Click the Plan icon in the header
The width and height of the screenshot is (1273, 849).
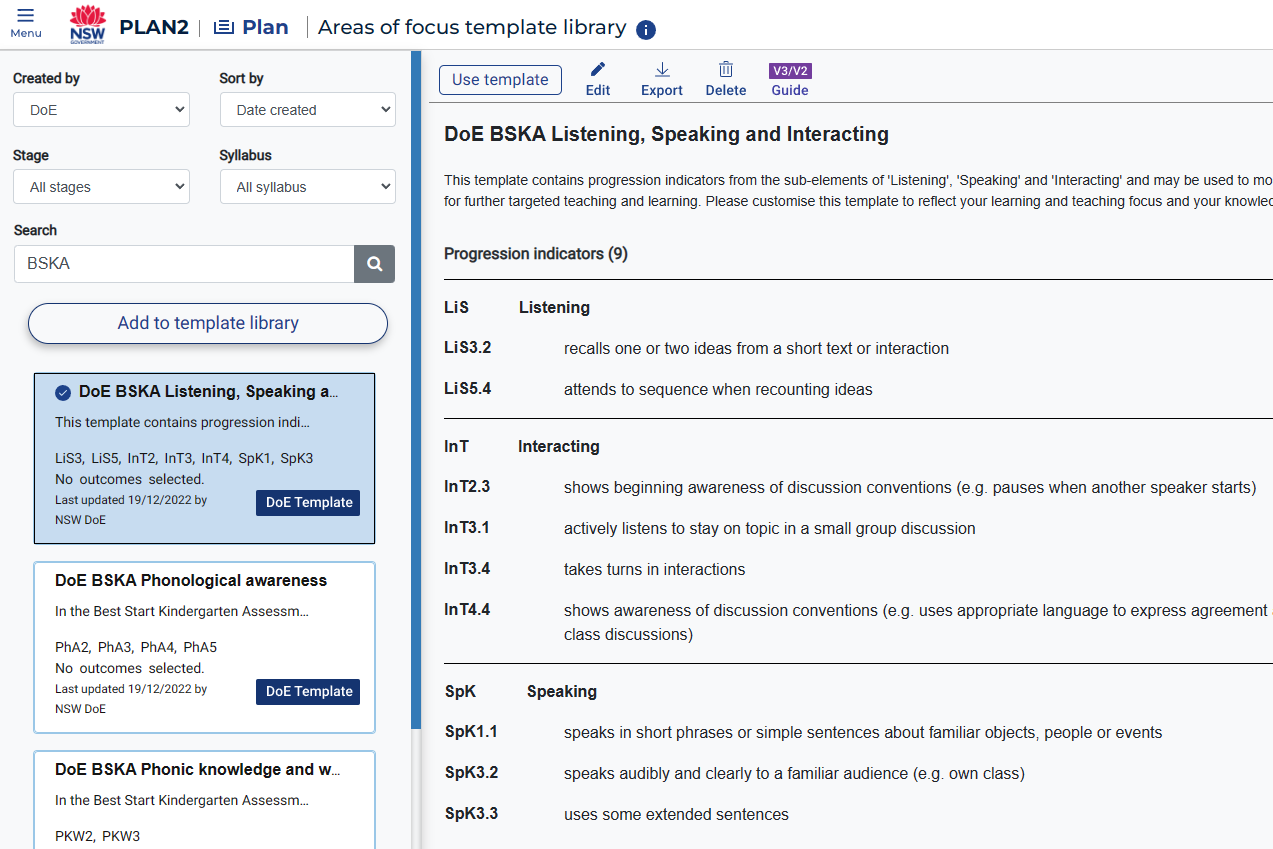click(224, 27)
